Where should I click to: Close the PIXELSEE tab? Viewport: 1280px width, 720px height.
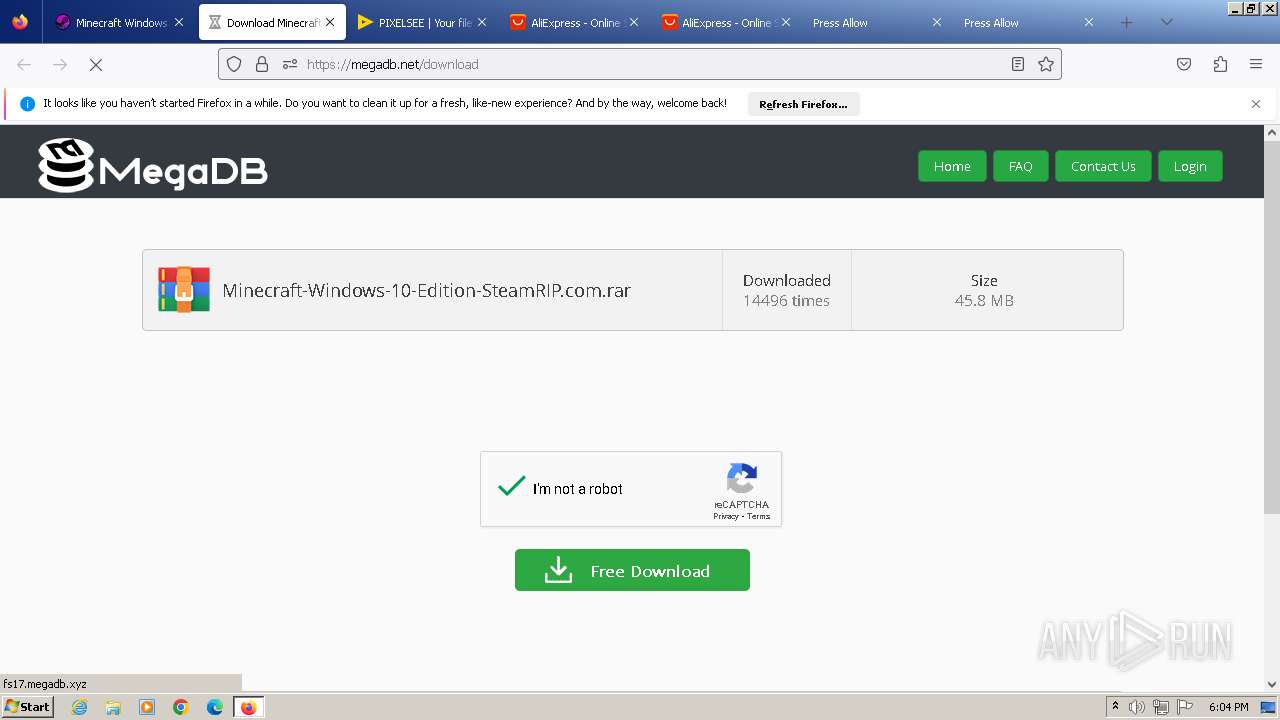482,22
